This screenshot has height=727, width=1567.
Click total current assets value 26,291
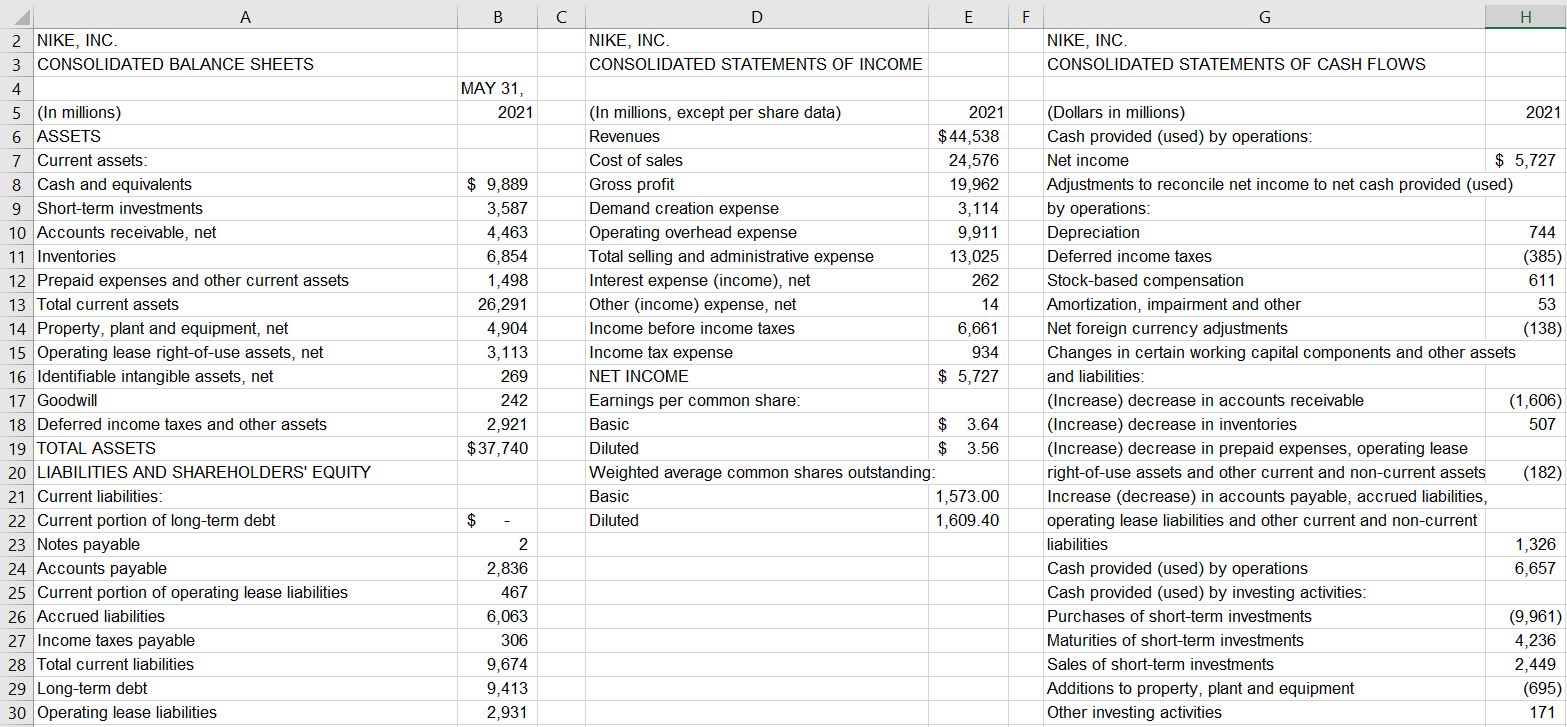click(497, 304)
